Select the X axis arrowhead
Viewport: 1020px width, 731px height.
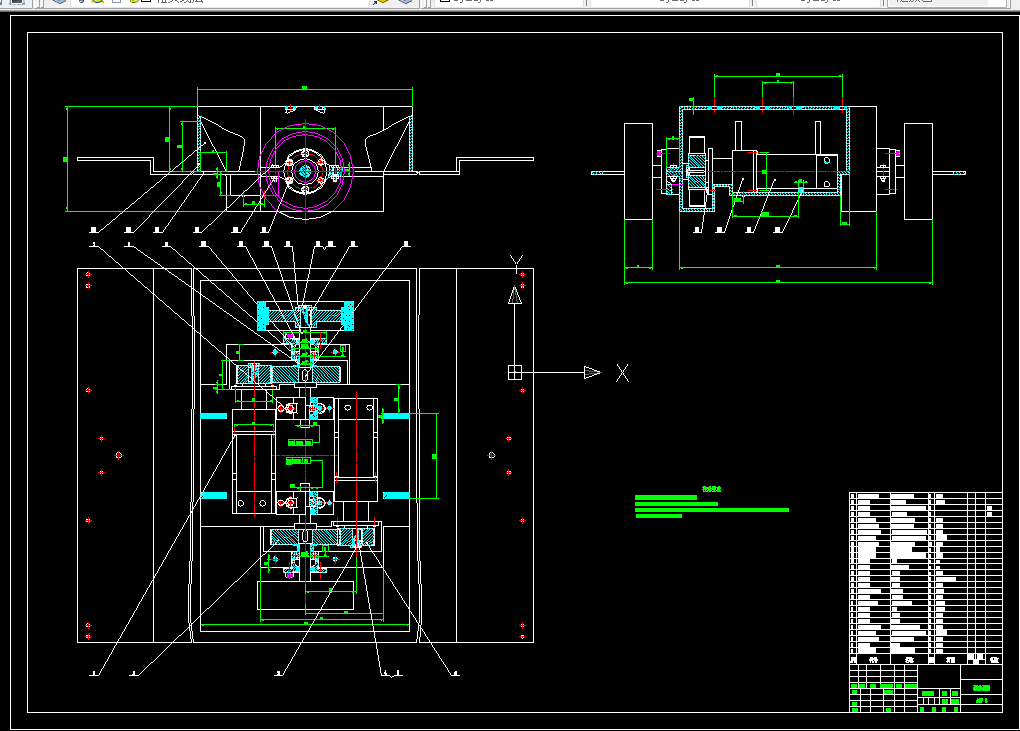(592, 372)
